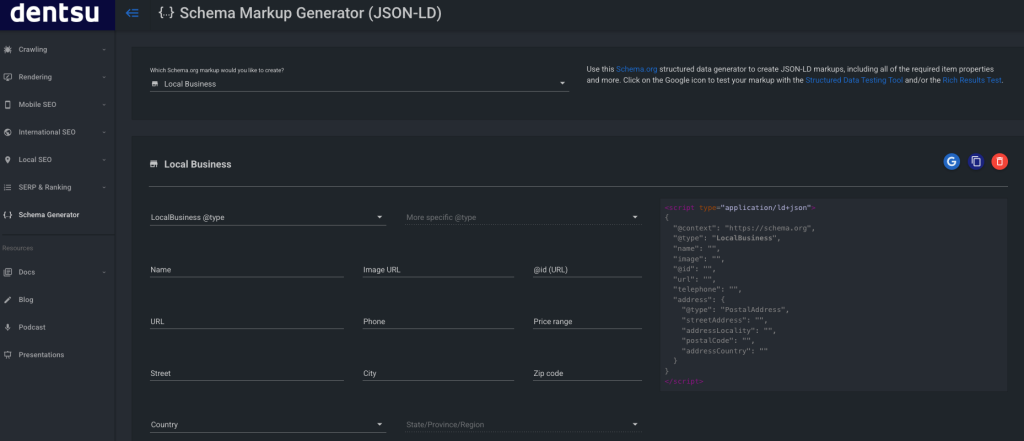Click the dentsu logo

point(57,13)
